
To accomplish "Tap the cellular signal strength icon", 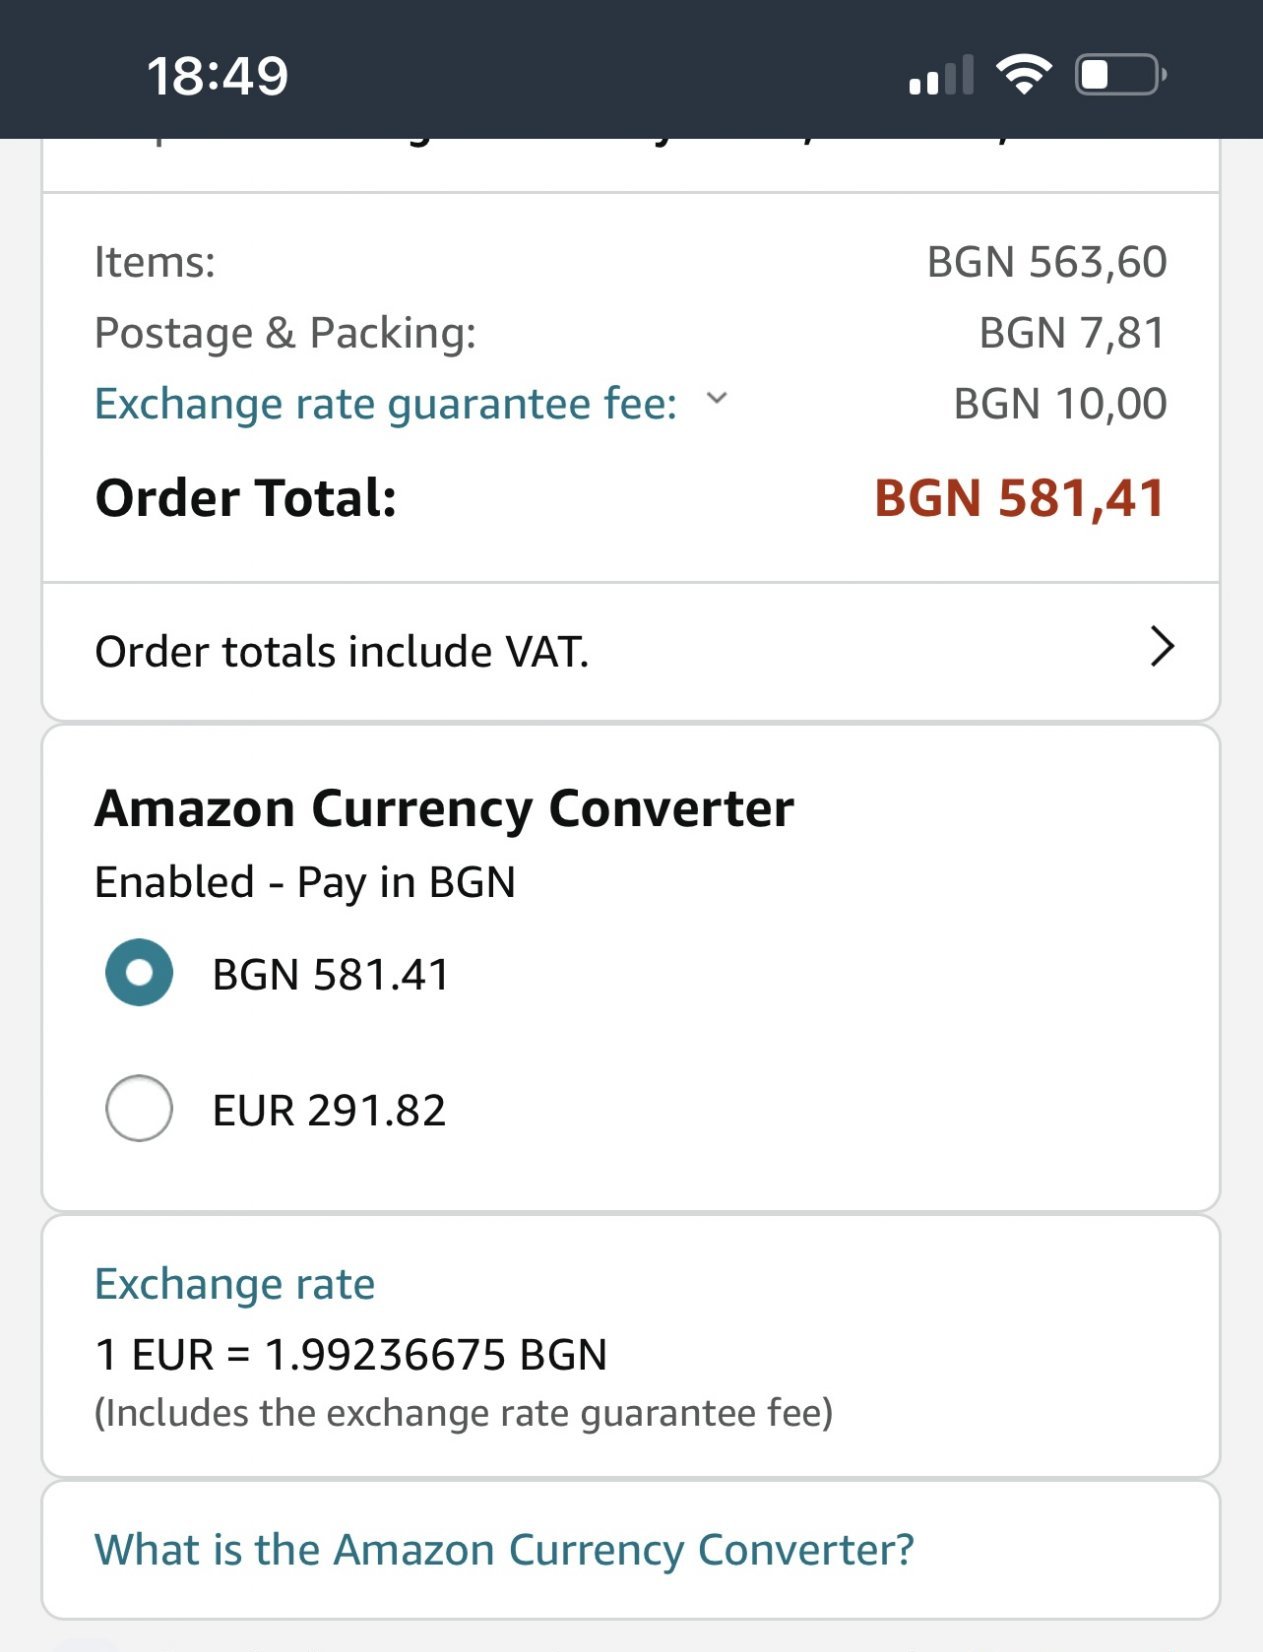I will [940, 76].
